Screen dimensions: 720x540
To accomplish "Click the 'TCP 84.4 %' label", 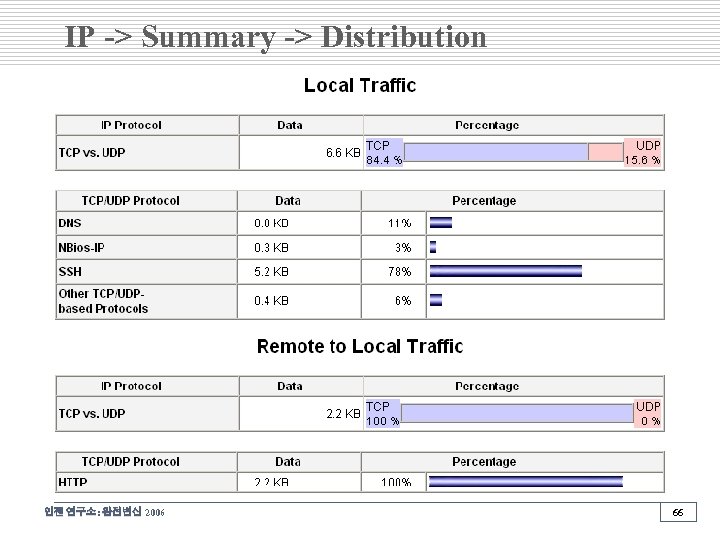I will (384, 152).
